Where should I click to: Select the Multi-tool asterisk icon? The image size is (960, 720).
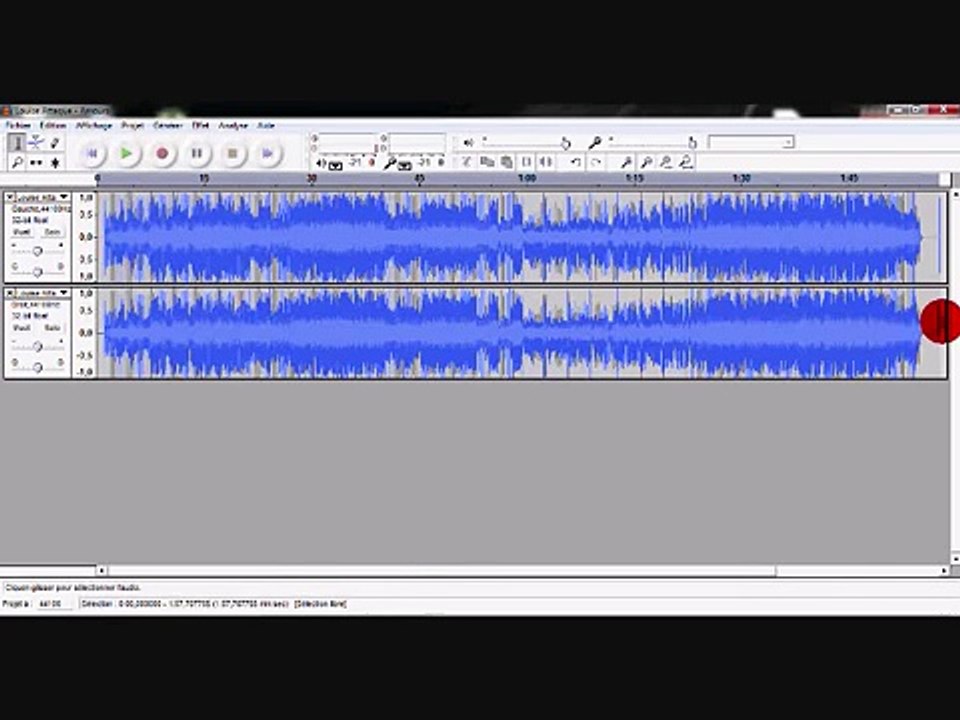(55, 162)
